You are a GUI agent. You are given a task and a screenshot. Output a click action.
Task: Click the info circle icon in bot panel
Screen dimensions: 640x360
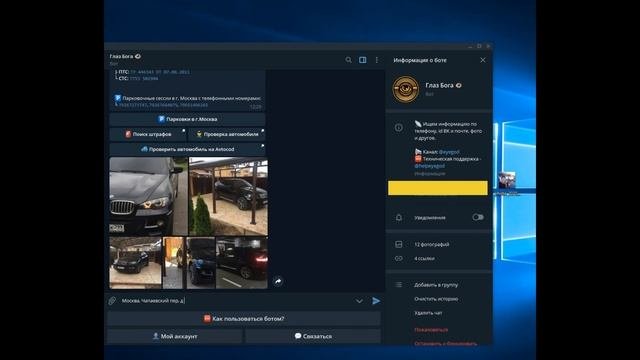[x=399, y=128]
